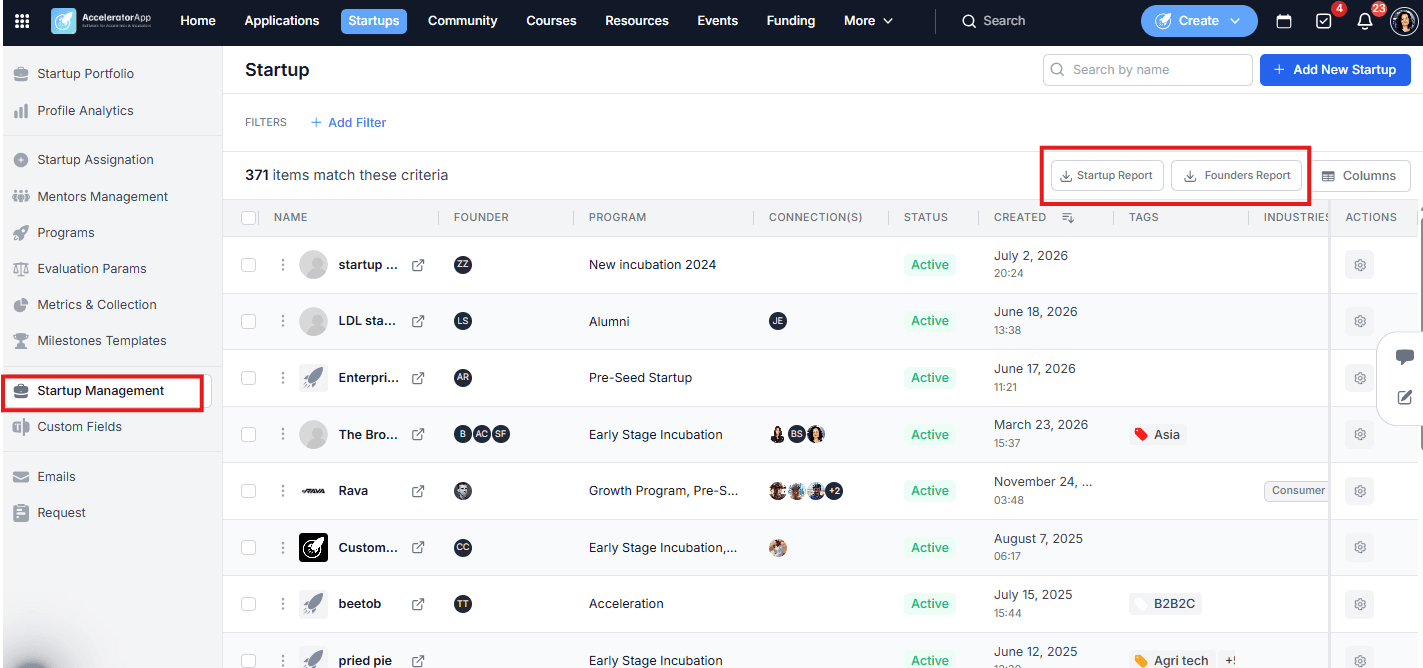Viewport: 1423px width, 668px height.
Task: Select the checkbox for Rava row
Action: click(249, 491)
